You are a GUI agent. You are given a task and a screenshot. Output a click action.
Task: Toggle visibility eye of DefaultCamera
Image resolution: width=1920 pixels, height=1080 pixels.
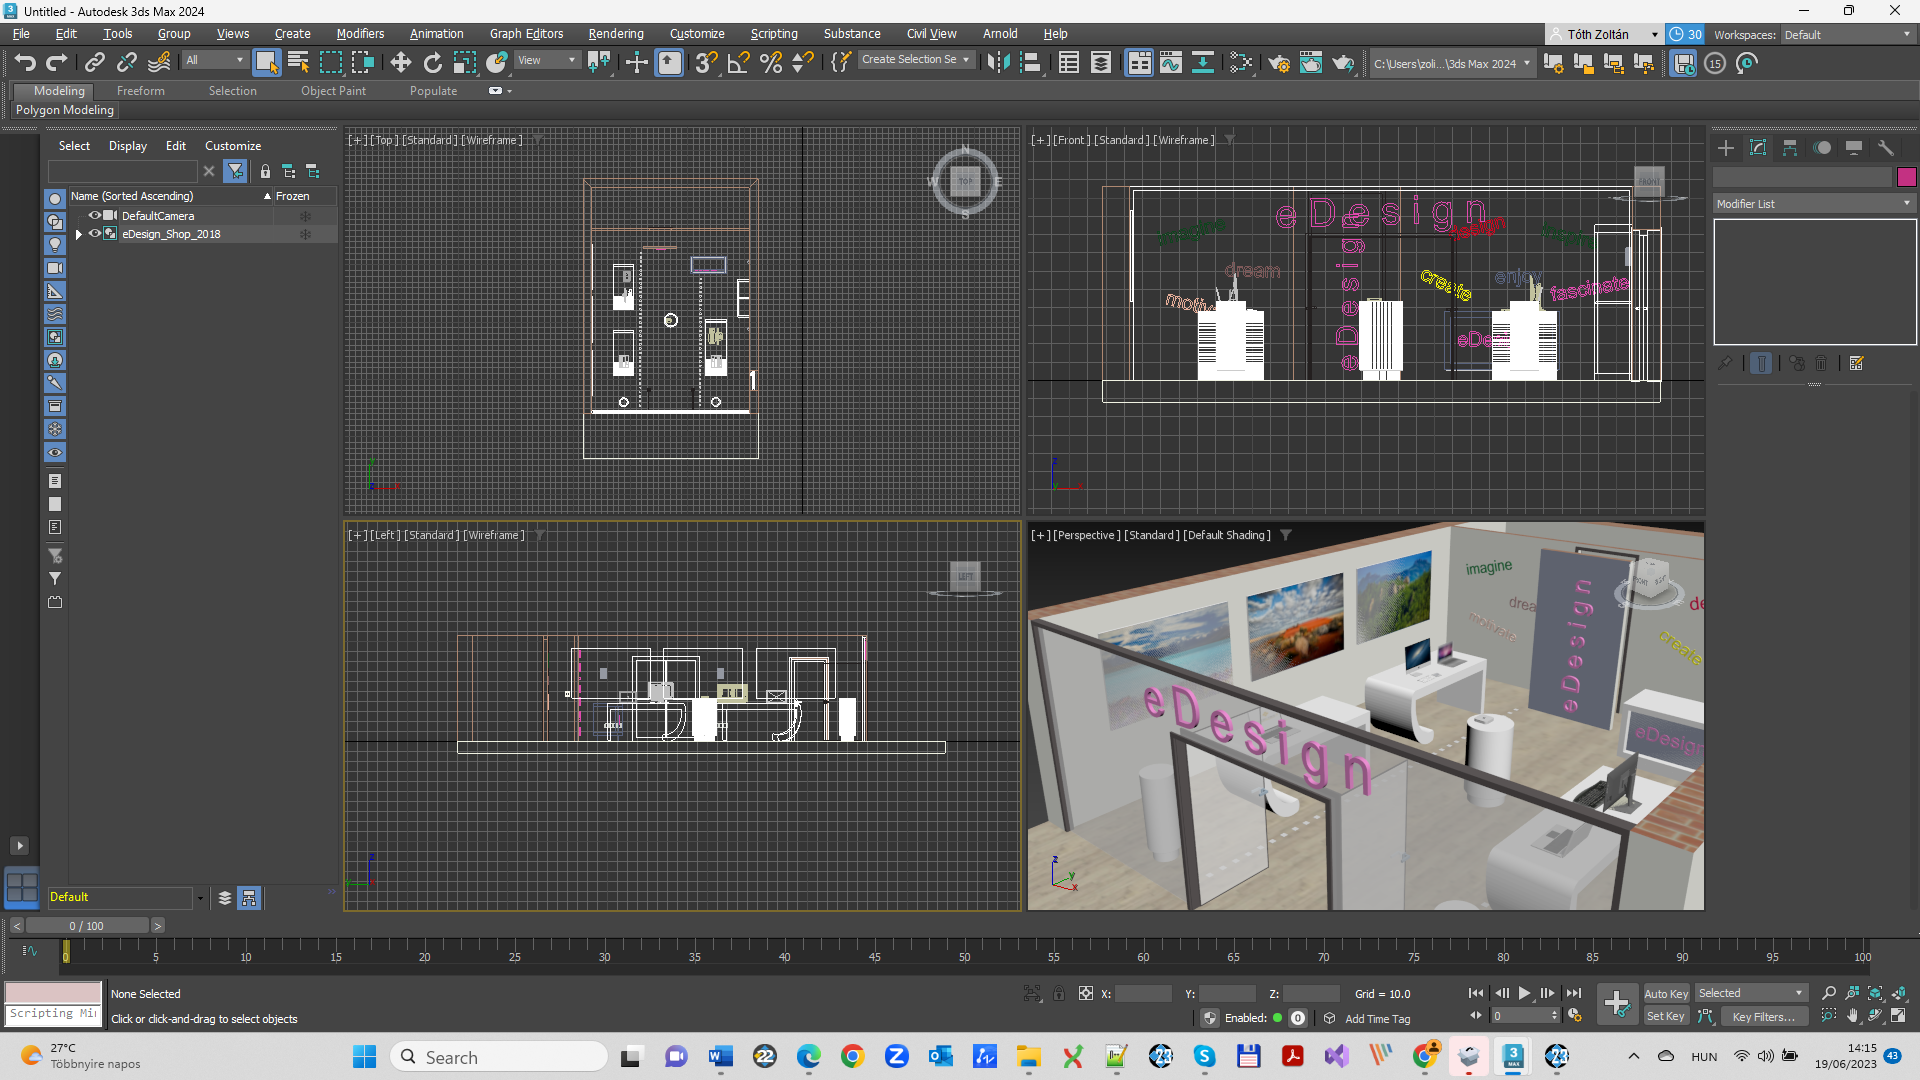point(95,215)
